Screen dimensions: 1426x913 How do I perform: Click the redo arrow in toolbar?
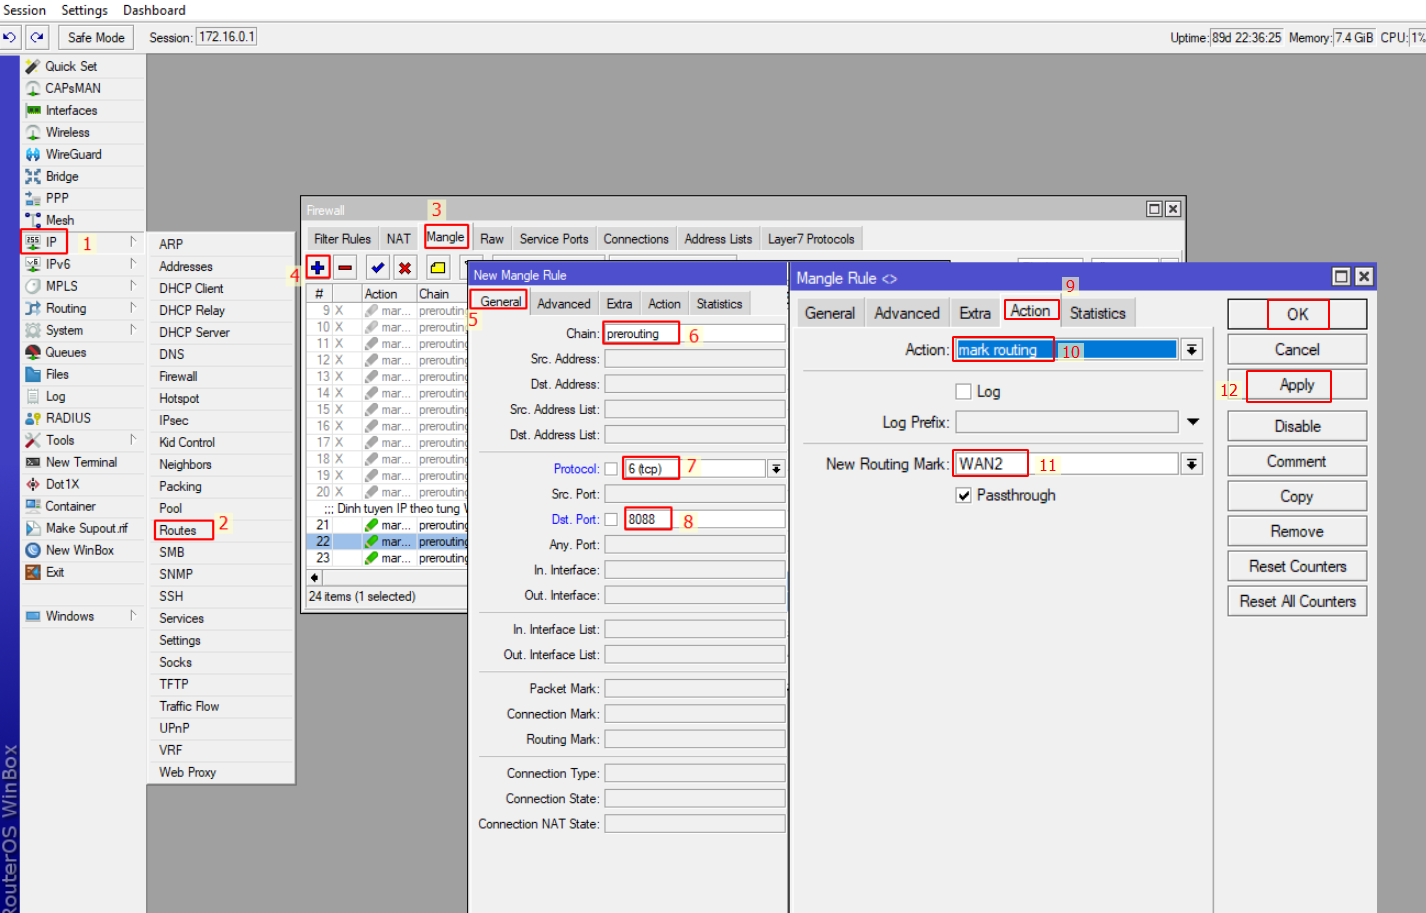click(x=37, y=37)
